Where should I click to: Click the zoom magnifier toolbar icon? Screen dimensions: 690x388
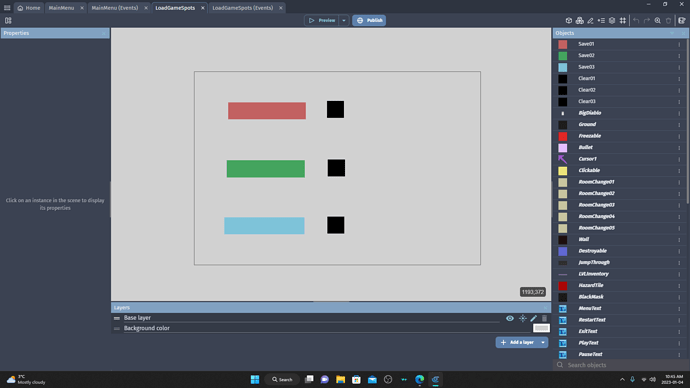pos(657,21)
